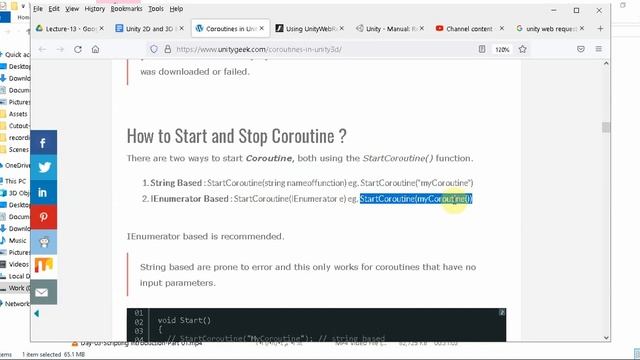Image resolution: width=640 pixels, height=360 pixels.
Task: Close the Coroutines in Unity tab
Action: [262, 28]
